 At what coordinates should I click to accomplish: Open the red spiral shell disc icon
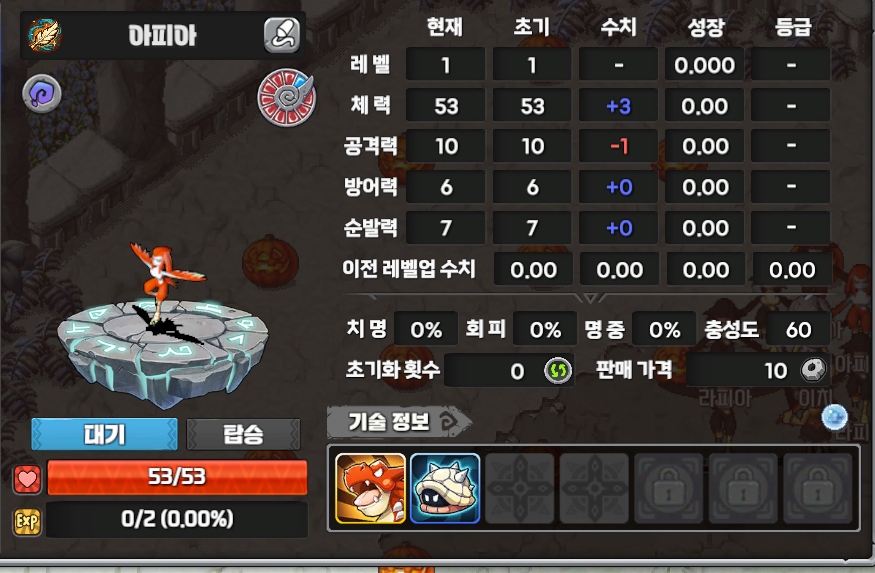point(287,97)
